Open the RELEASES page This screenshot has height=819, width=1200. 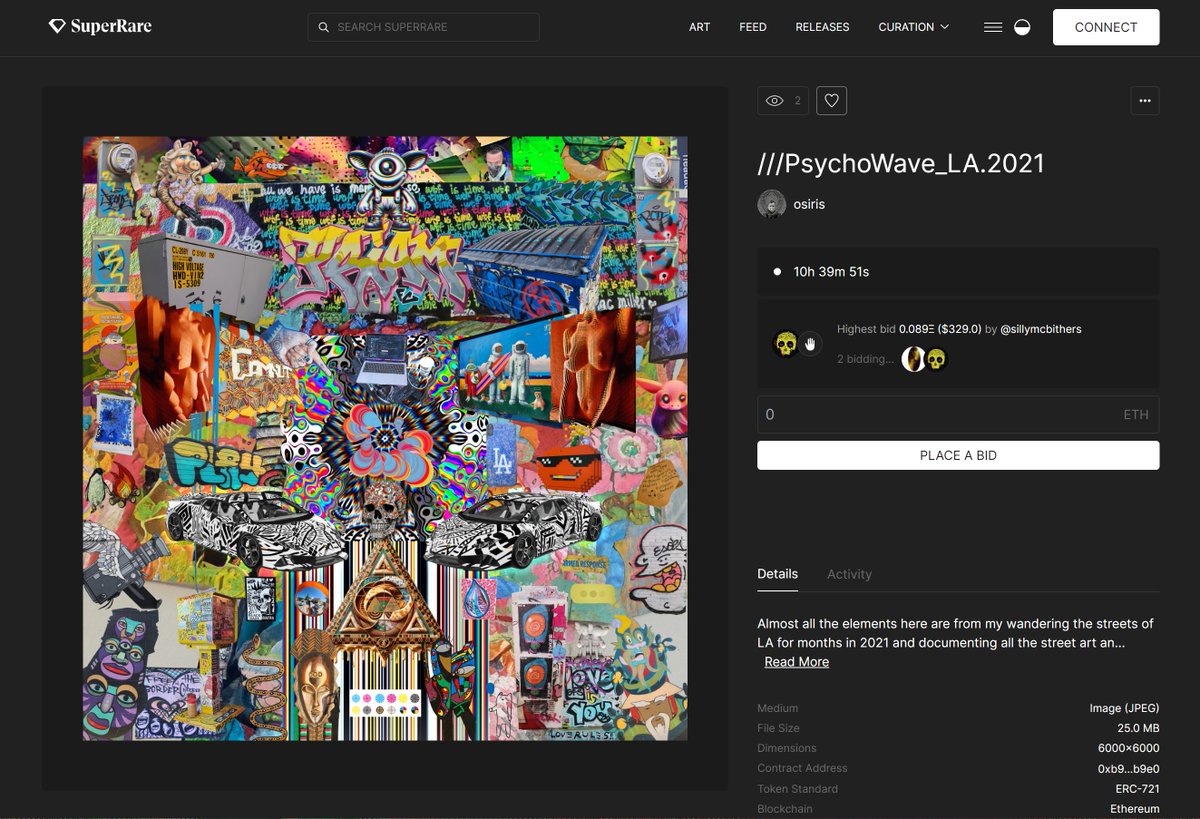click(x=822, y=27)
